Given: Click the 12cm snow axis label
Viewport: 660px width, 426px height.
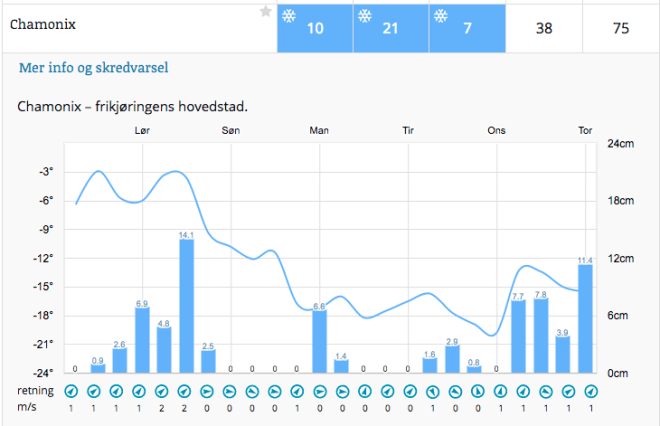Looking at the screenshot, I should [x=620, y=258].
